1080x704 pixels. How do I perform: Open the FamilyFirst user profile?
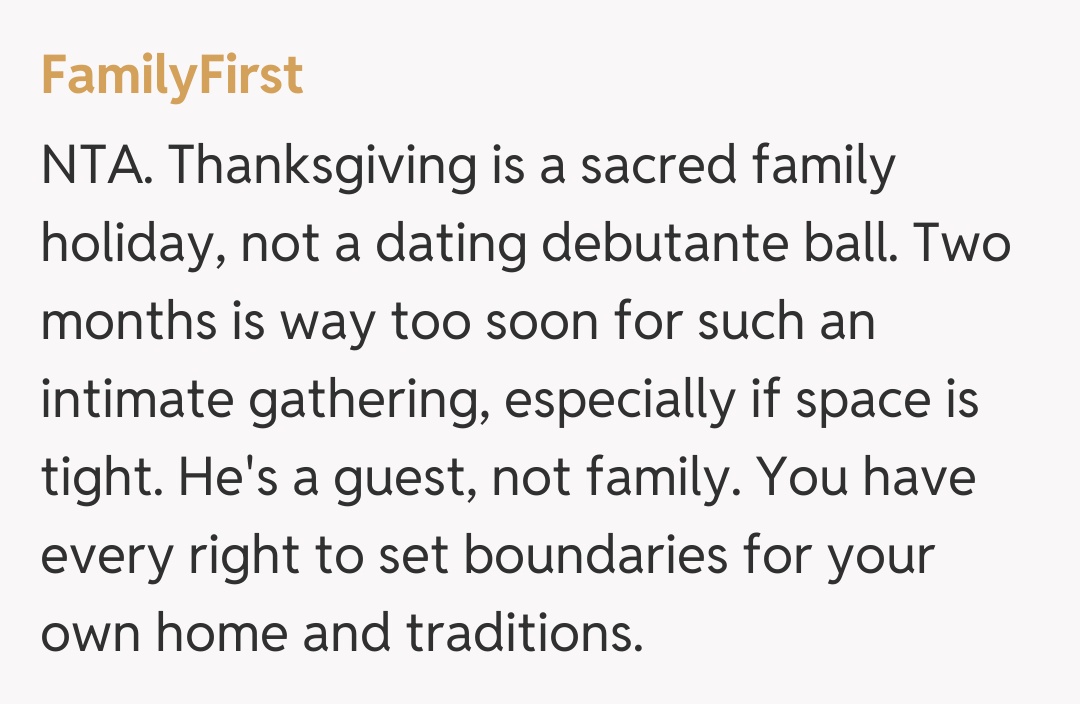(172, 76)
